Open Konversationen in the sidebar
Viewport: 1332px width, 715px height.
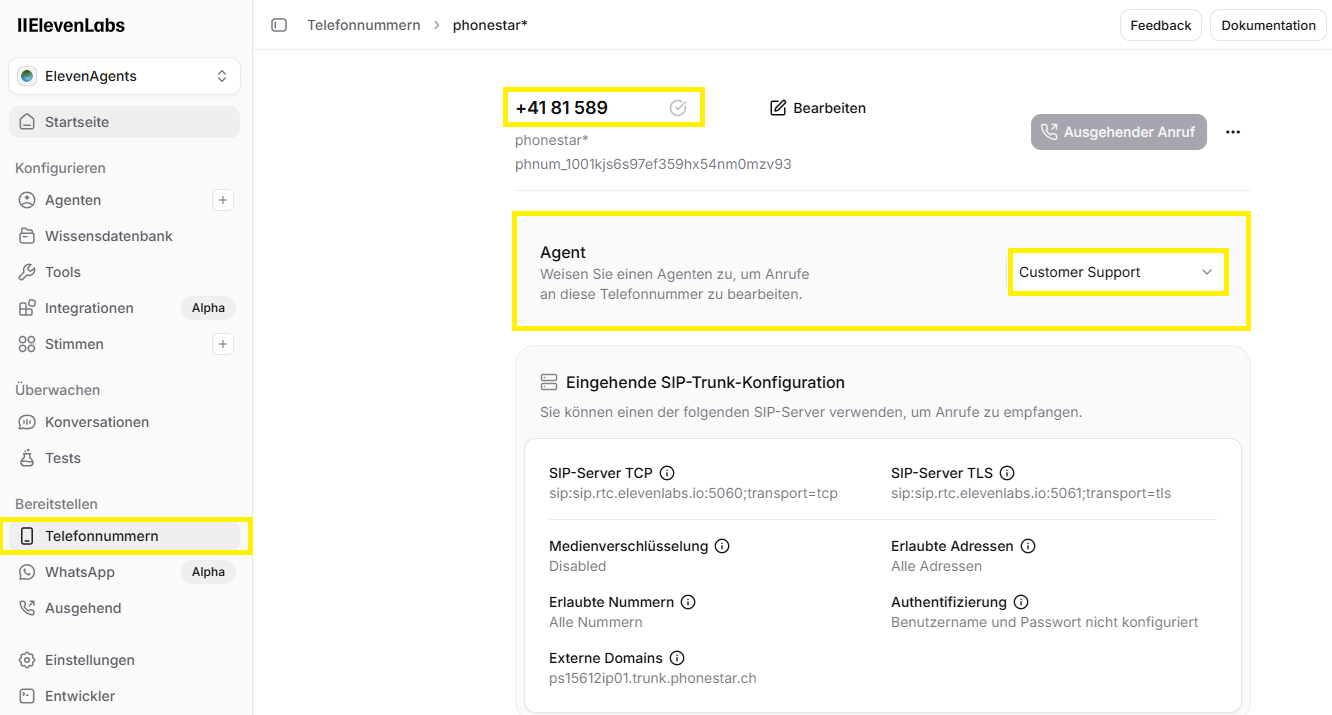pos(97,422)
